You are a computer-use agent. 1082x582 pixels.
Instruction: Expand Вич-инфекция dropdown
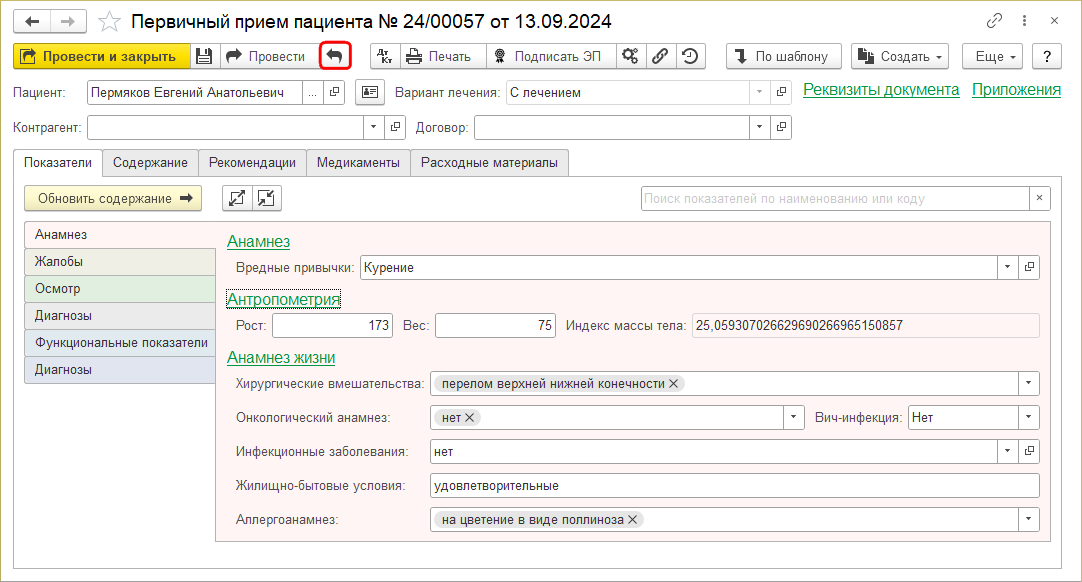pos(1029,417)
